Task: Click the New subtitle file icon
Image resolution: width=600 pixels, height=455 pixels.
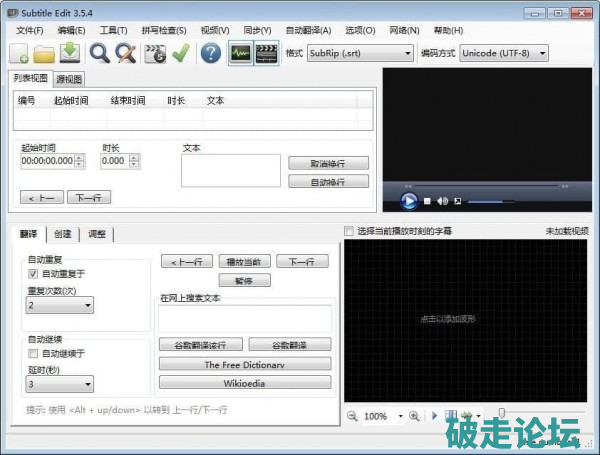Action: (18, 54)
